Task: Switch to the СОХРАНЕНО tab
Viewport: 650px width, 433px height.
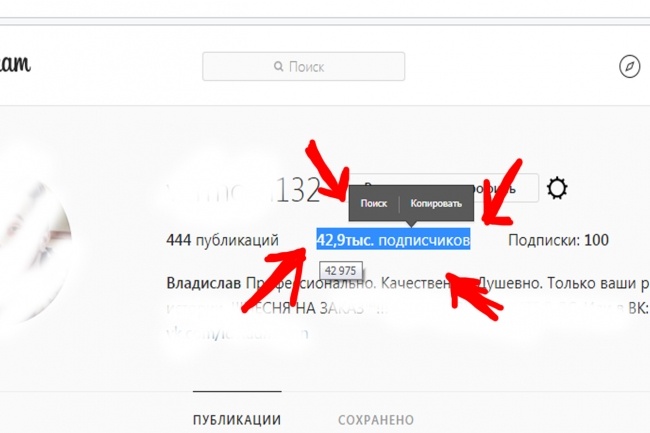Action: (376, 420)
